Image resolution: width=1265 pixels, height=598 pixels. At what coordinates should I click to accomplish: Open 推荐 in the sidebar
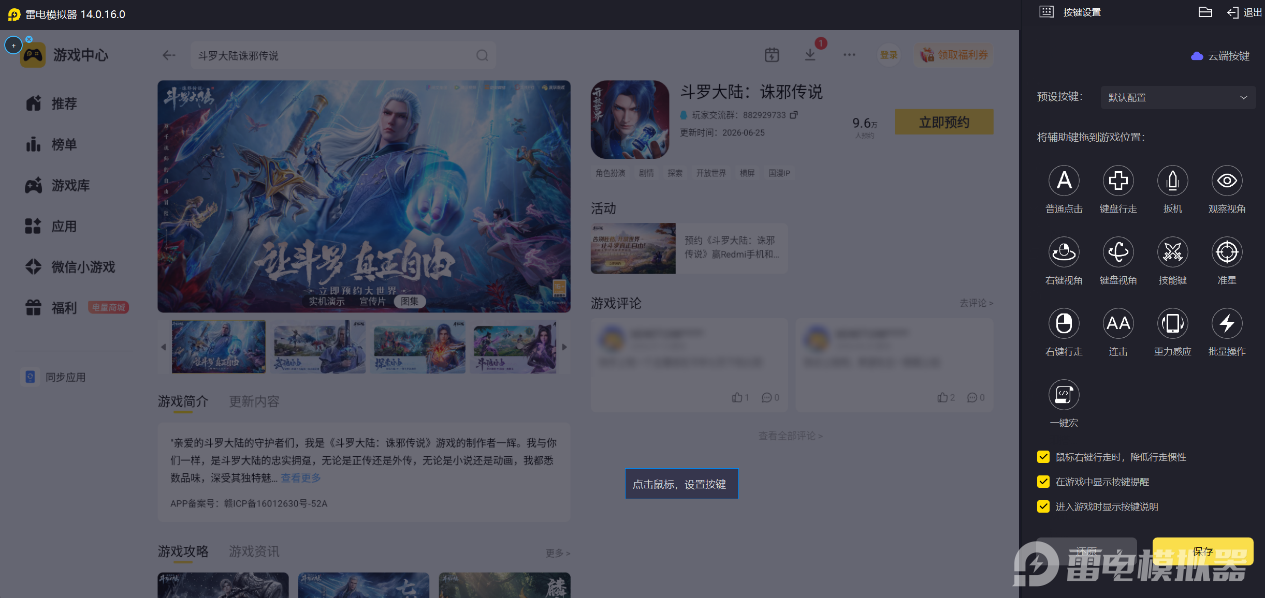pyautogui.click(x=64, y=104)
